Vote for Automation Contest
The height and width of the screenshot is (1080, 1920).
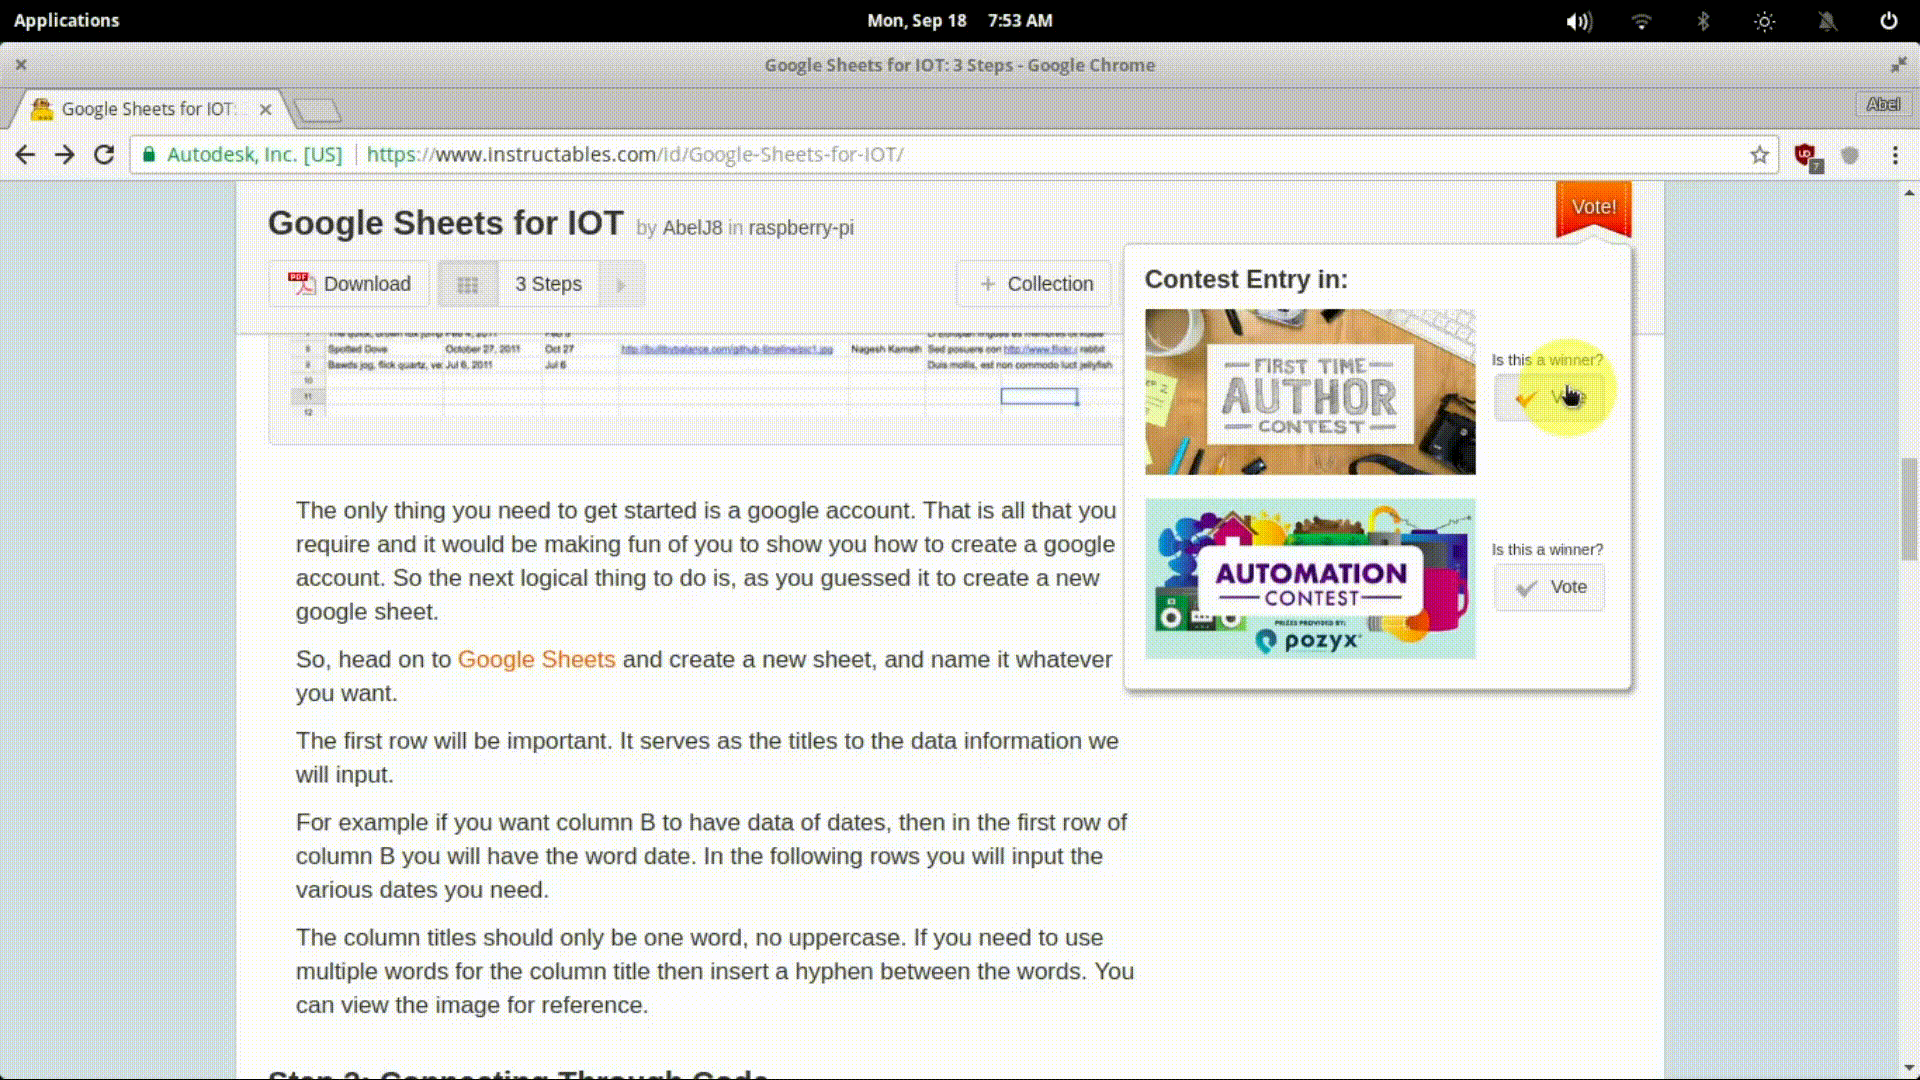(x=1549, y=587)
